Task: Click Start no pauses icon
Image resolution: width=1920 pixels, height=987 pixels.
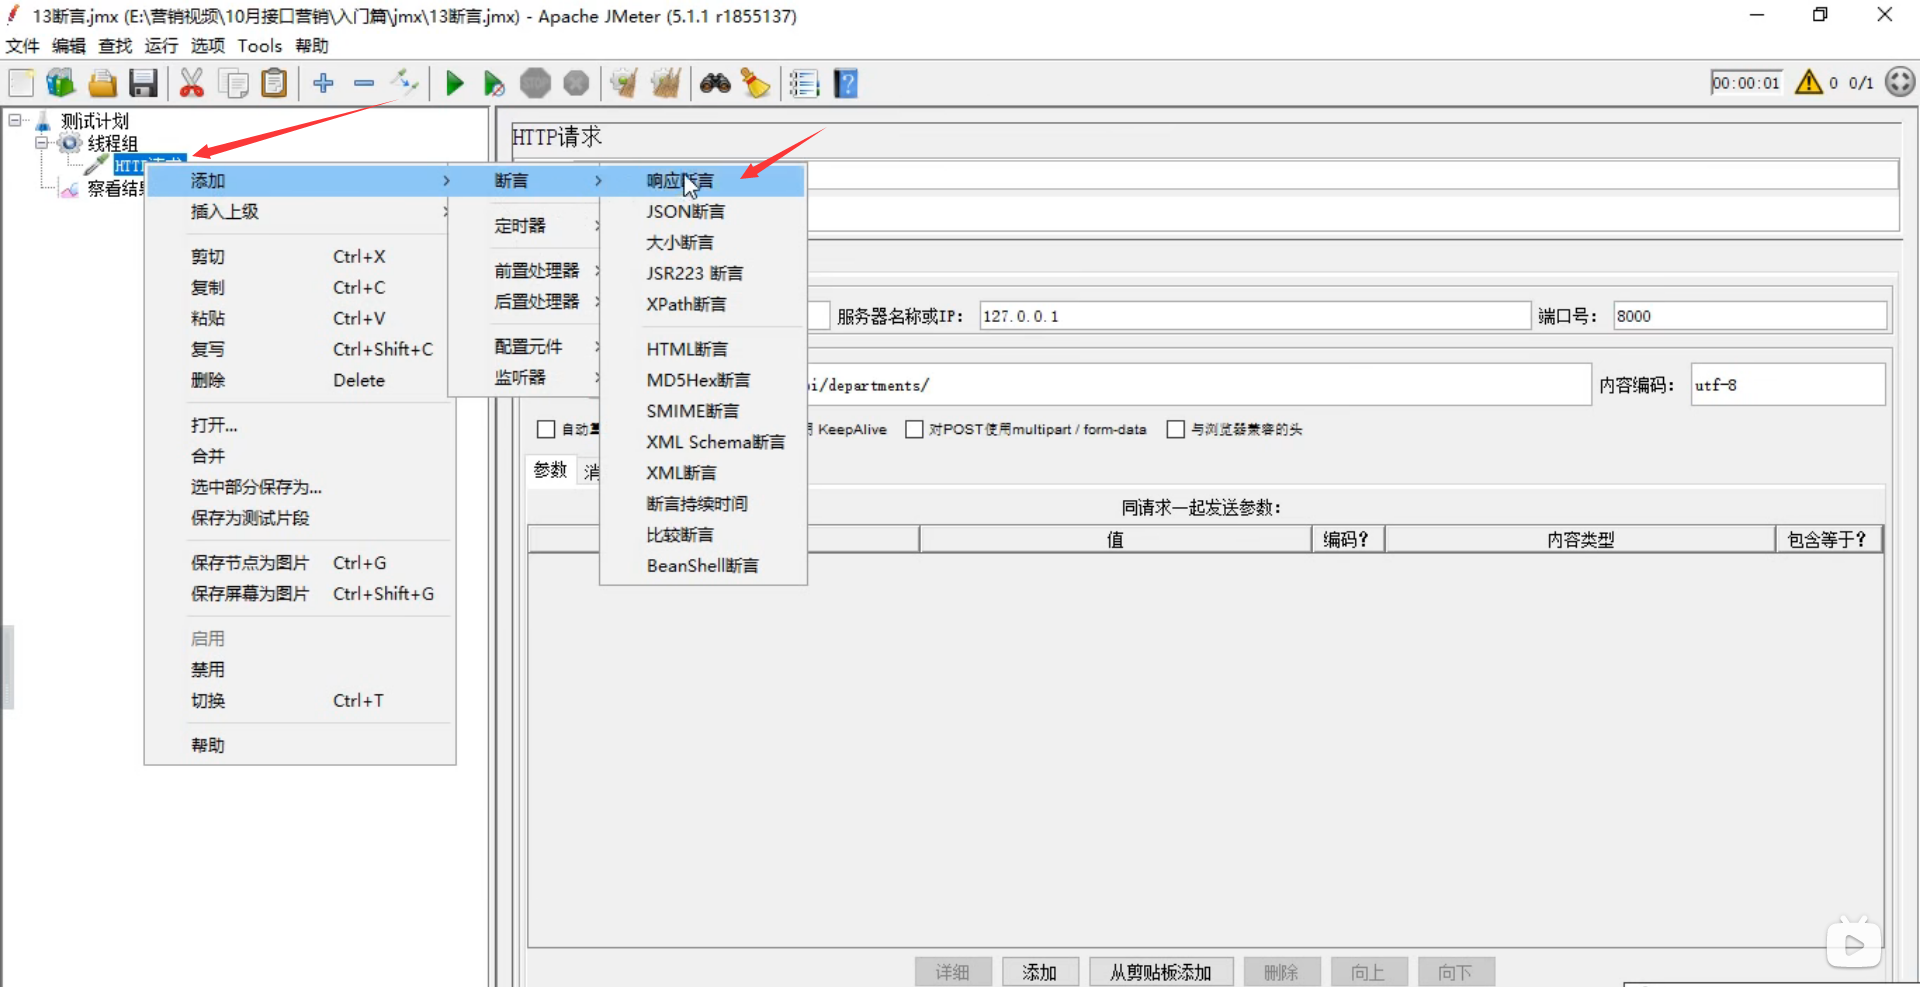Action: coord(494,83)
